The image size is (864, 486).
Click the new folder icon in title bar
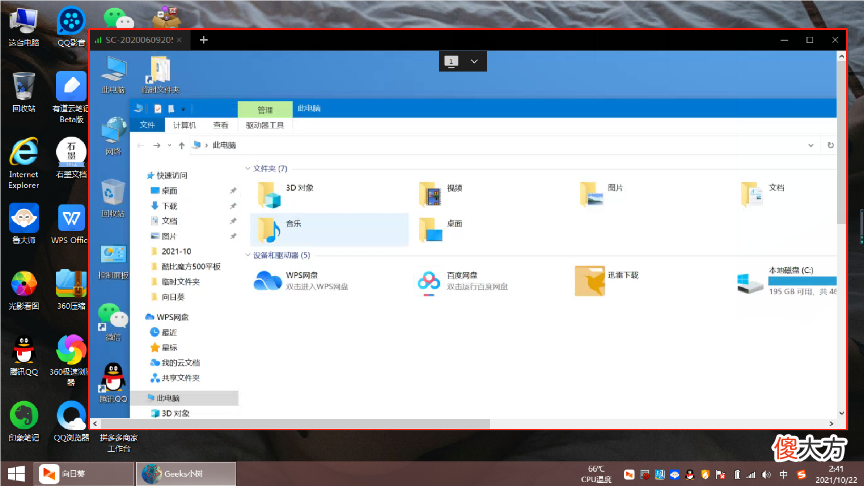pyautogui.click(x=171, y=109)
